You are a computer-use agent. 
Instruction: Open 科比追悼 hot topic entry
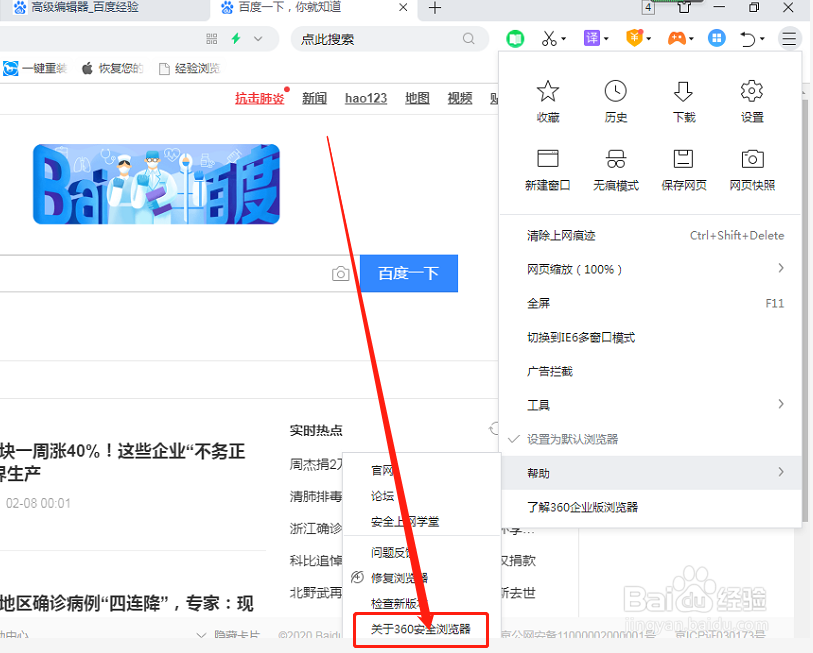(315, 560)
